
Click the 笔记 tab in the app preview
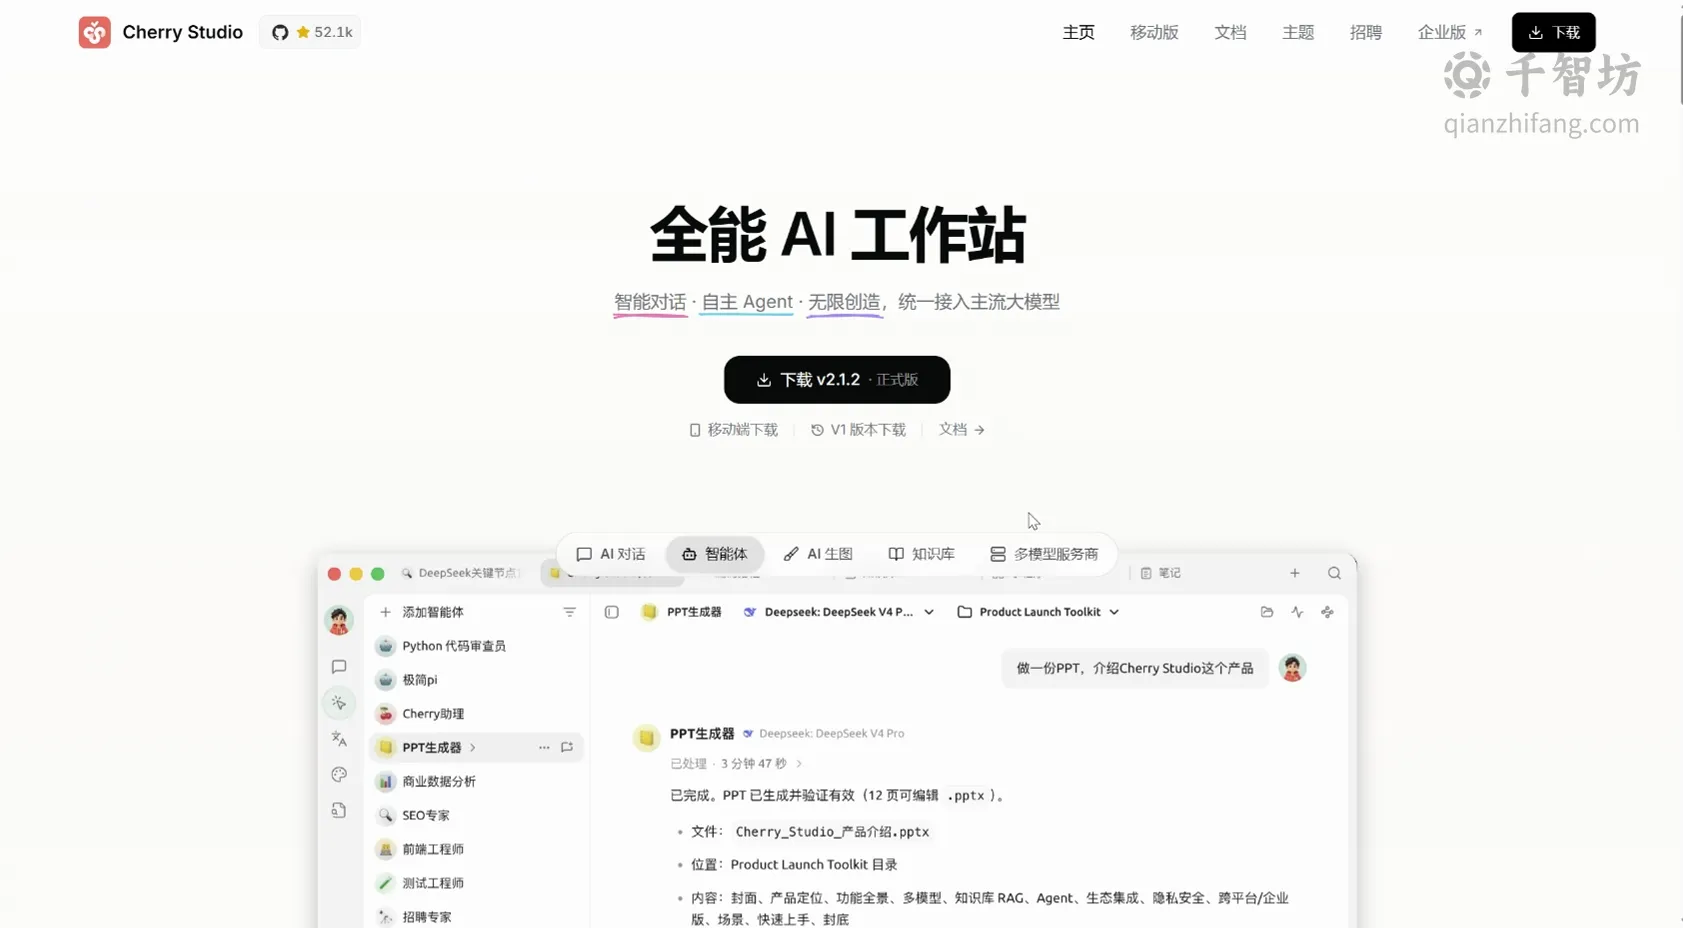click(1161, 573)
